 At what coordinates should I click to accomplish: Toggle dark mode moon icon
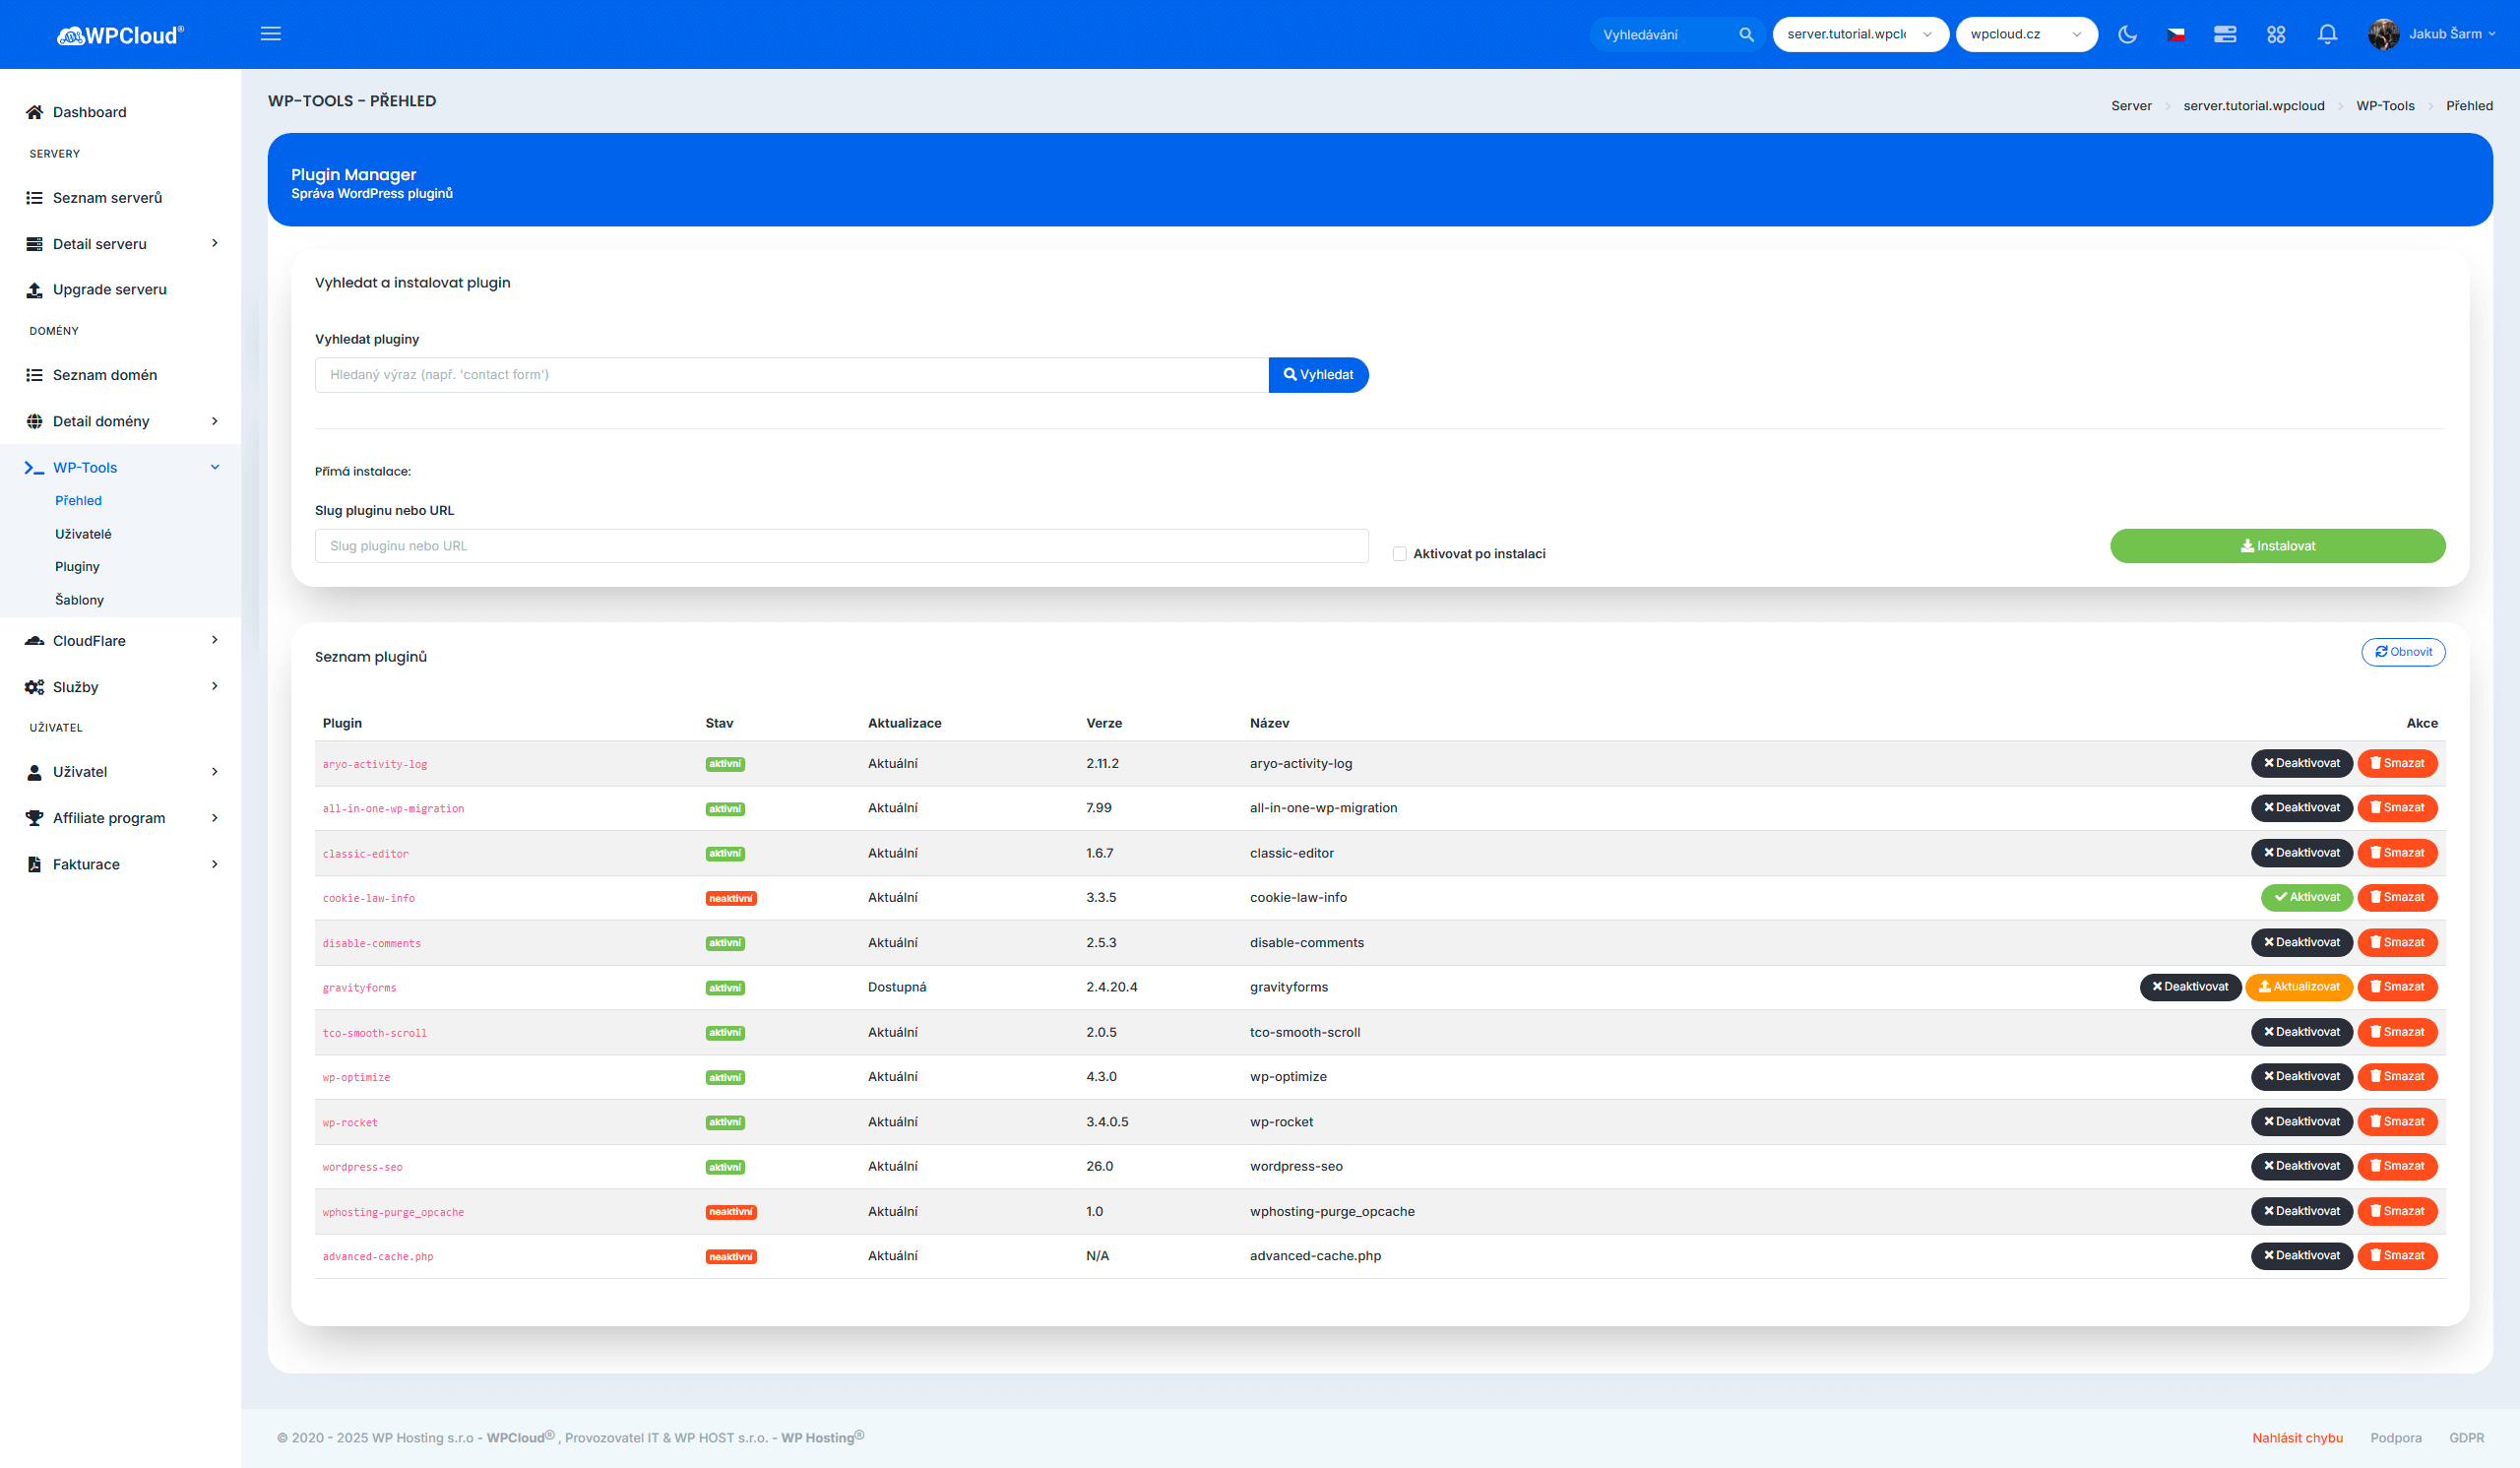[2127, 34]
